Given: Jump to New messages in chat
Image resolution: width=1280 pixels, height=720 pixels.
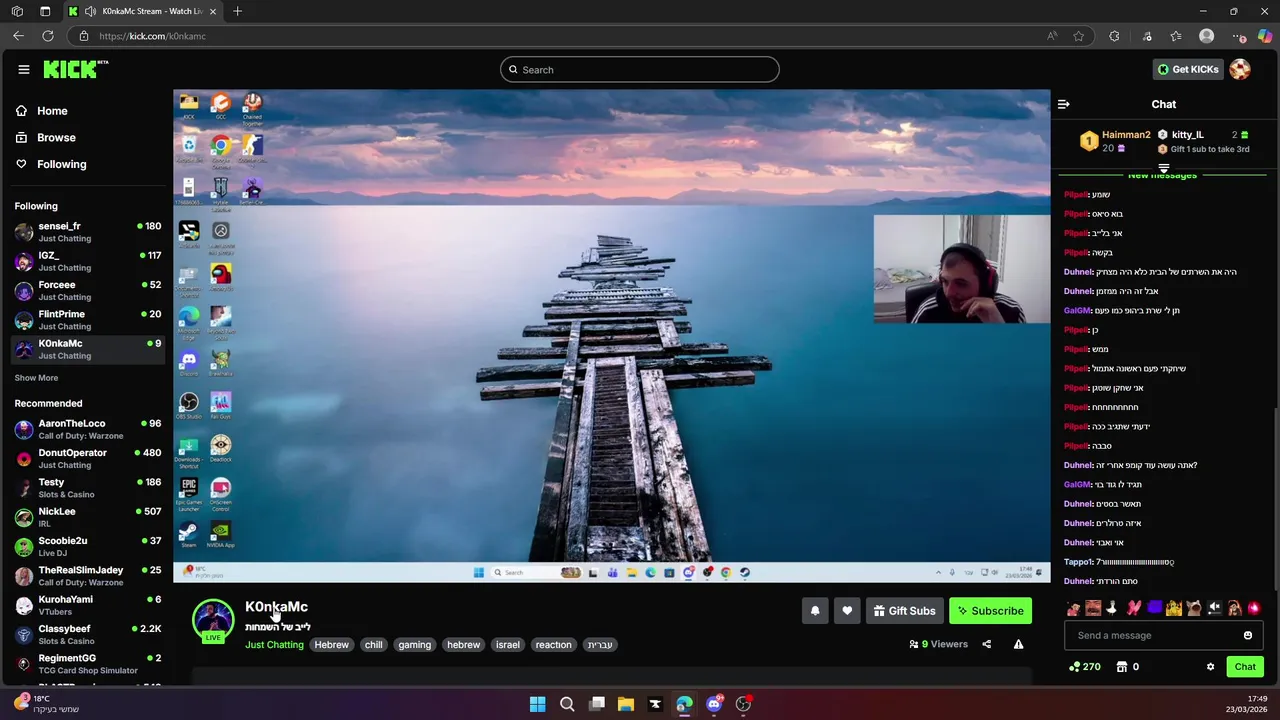Looking at the screenshot, I should coord(1162,176).
